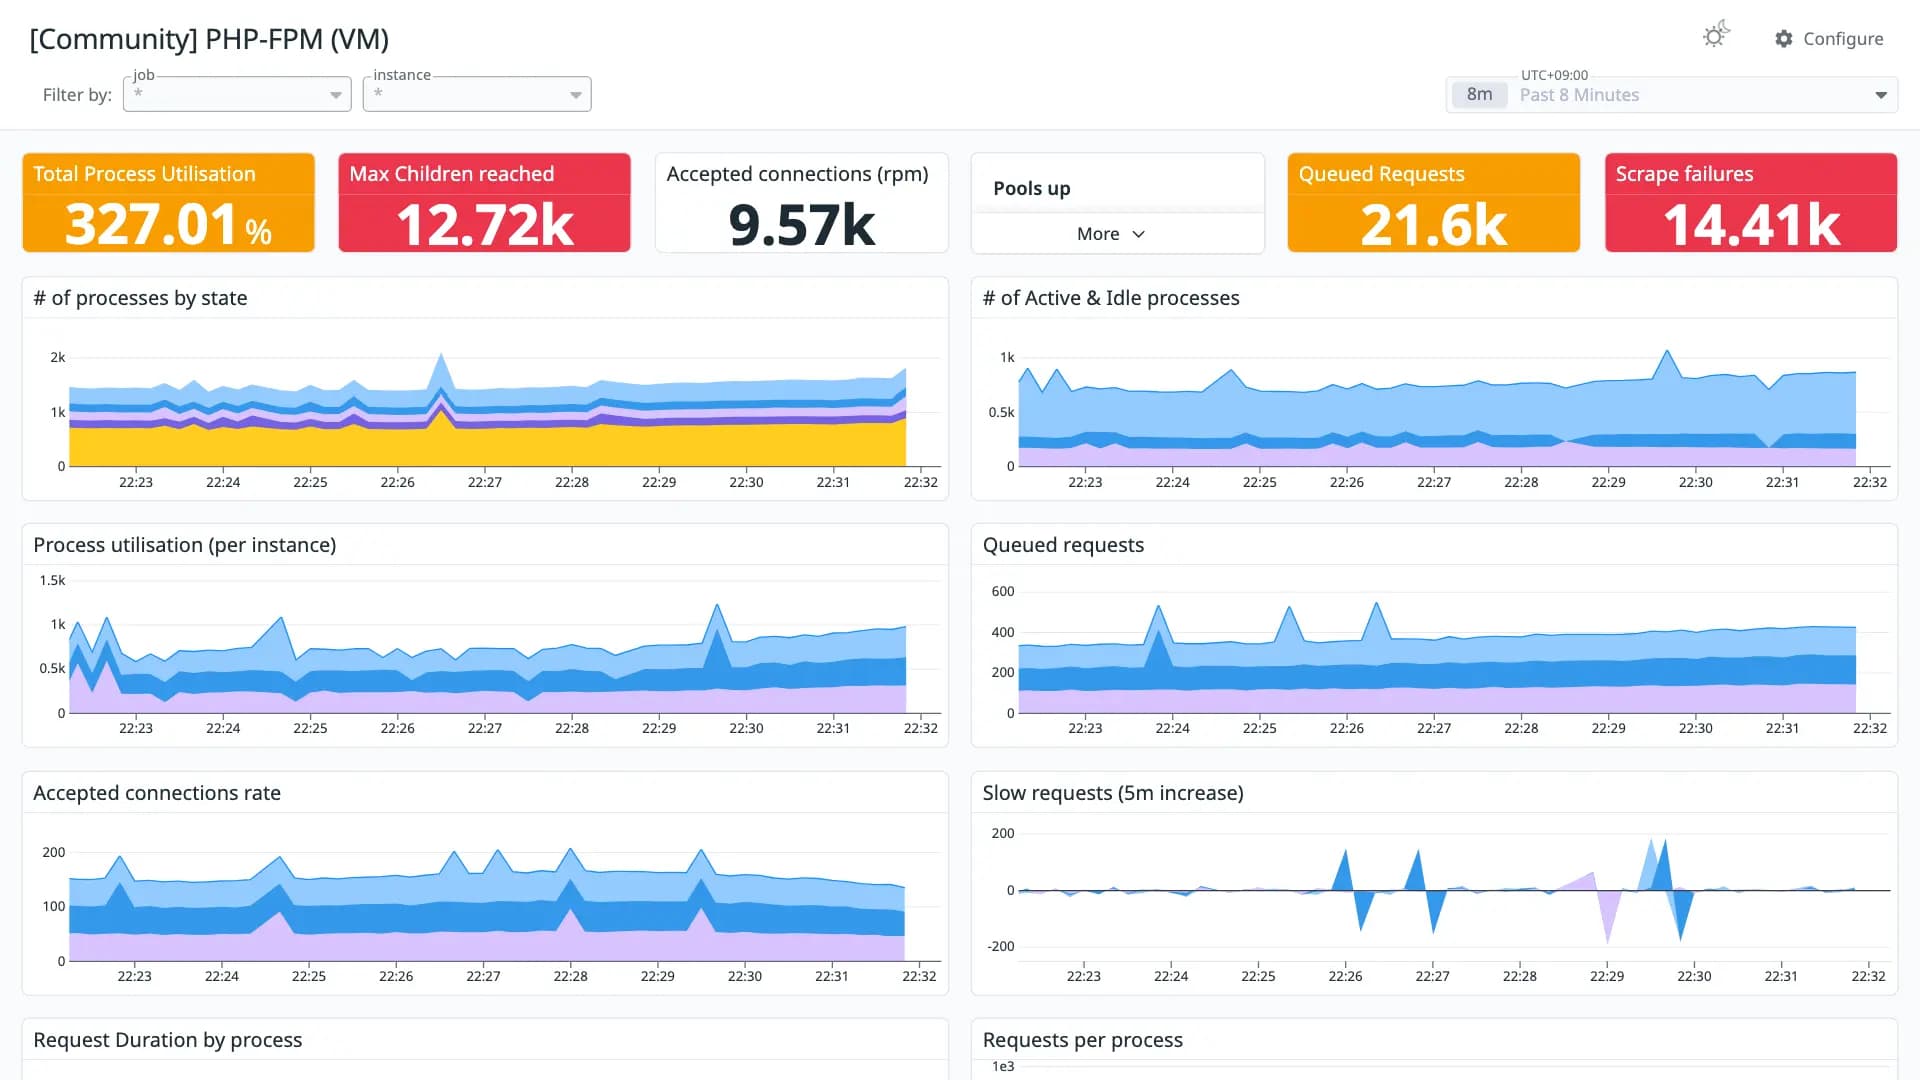Click the 8m time badge
The width and height of the screenshot is (1920, 1080).
pos(1479,95)
